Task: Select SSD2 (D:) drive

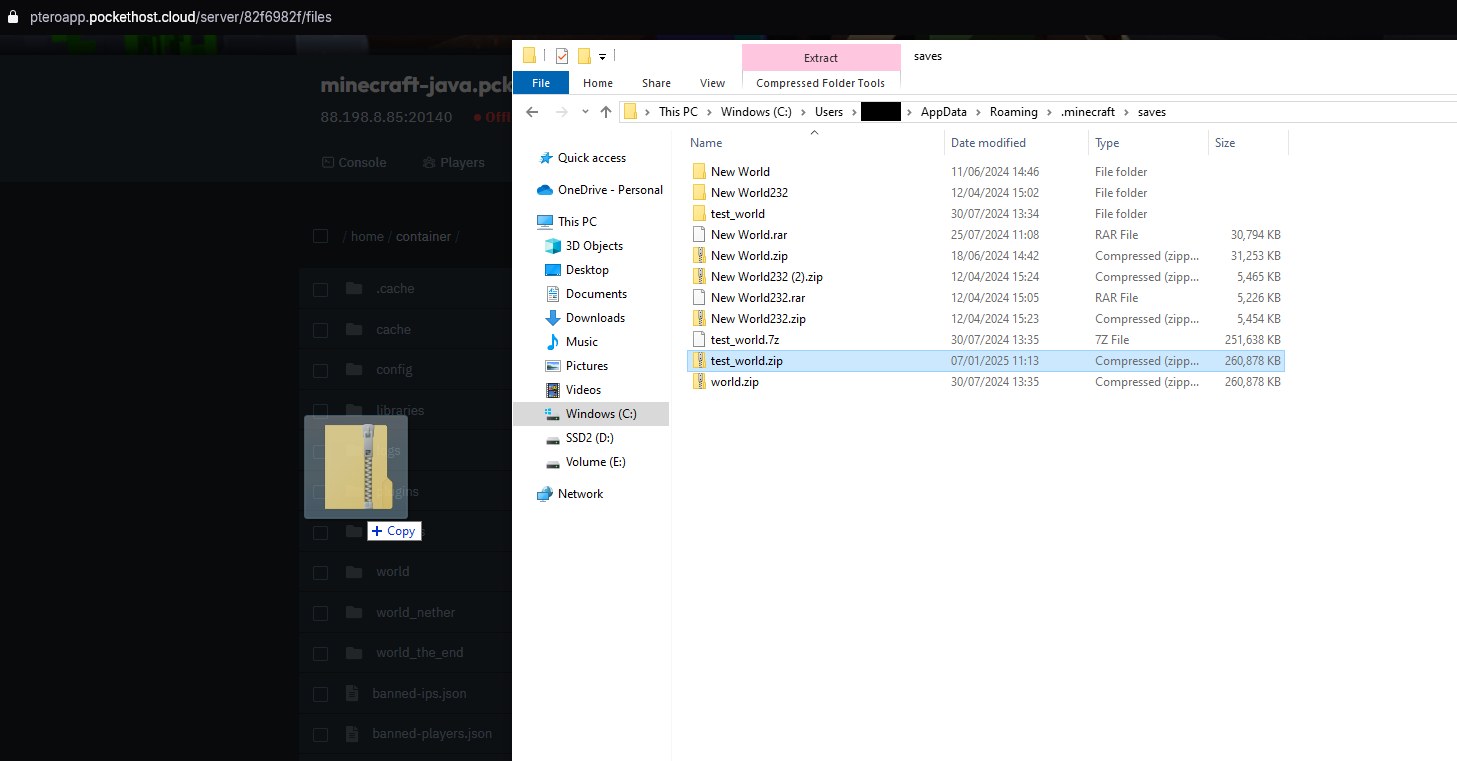Action: pyautogui.click(x=589, y=438)
